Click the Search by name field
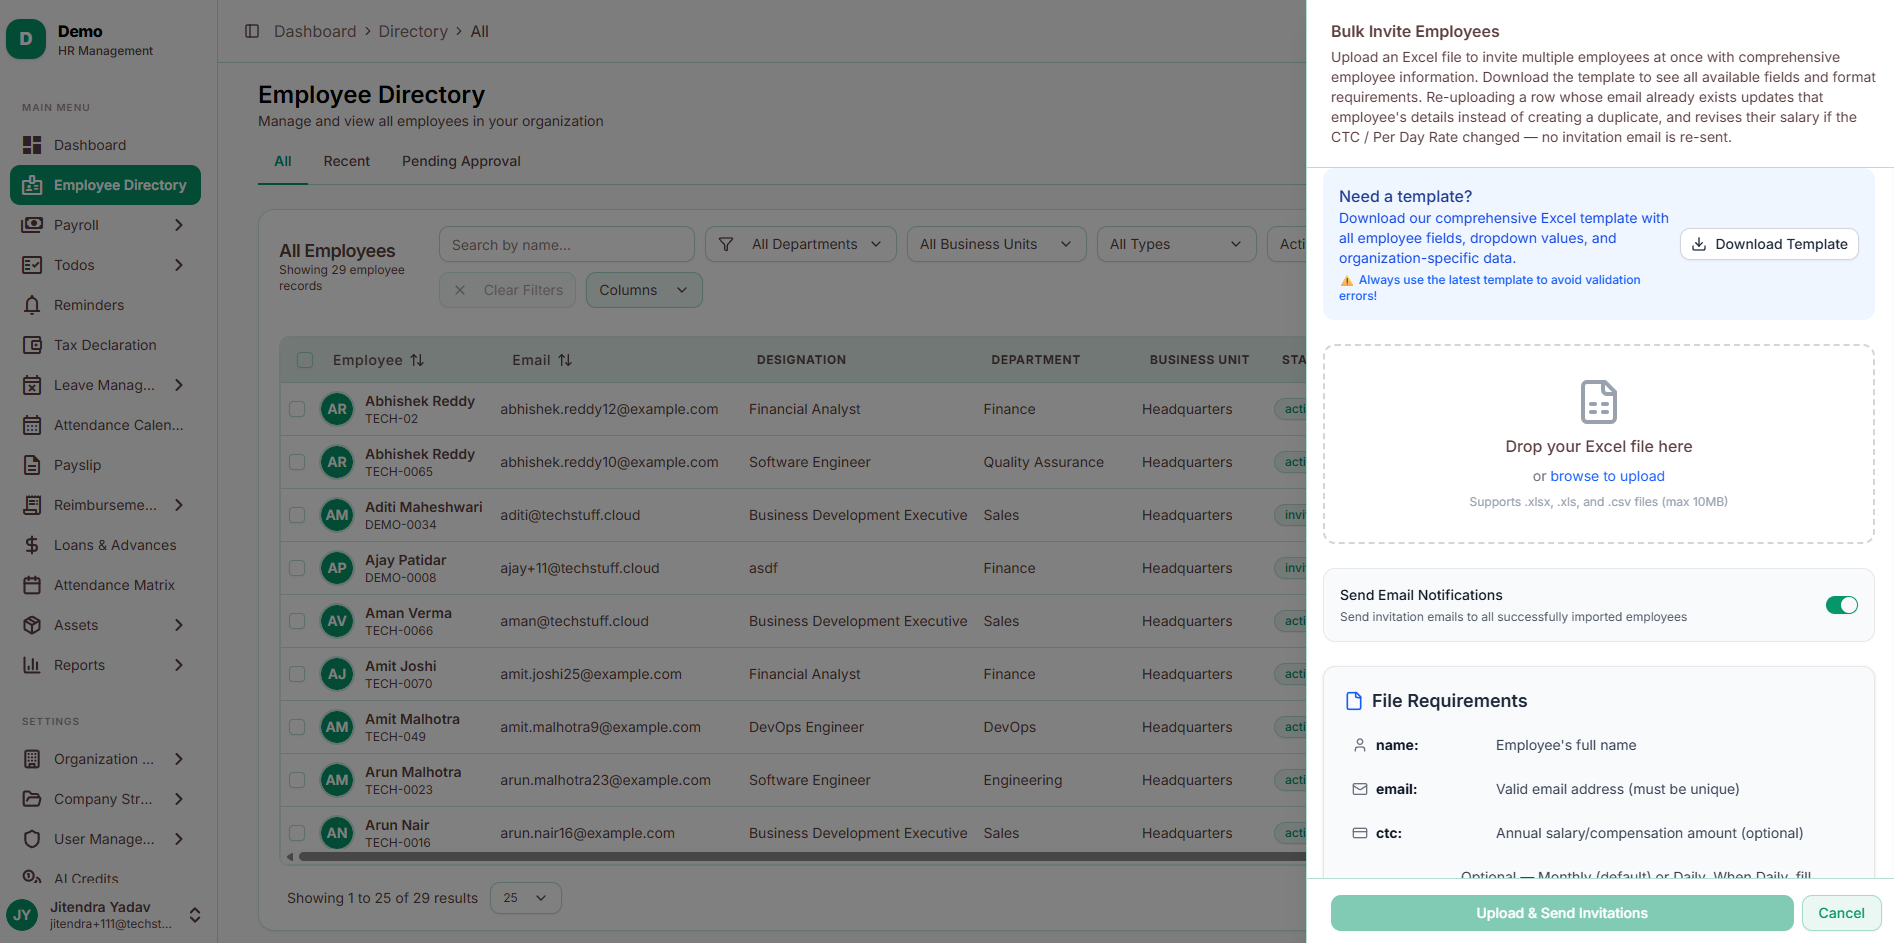This screenshot has width=1894, height=943. point(566,244)
